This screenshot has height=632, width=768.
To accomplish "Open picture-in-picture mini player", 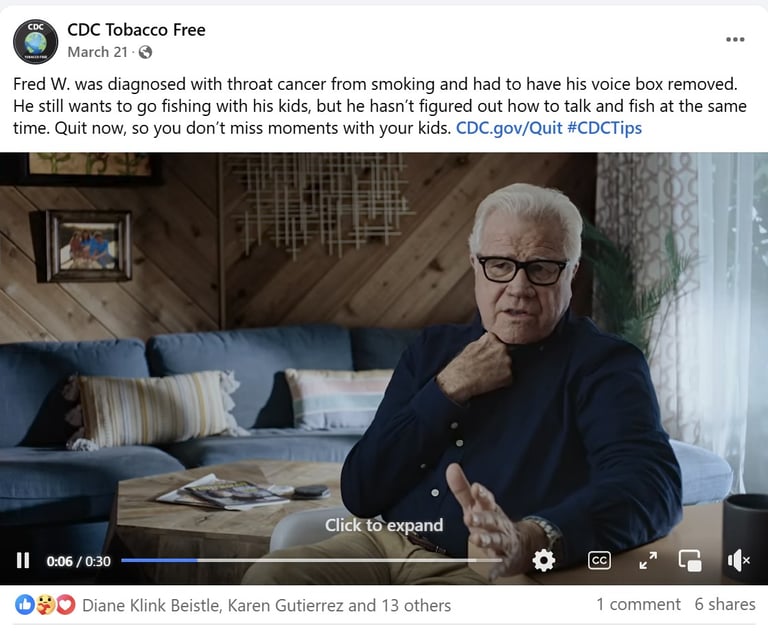I will click(690, 560).
